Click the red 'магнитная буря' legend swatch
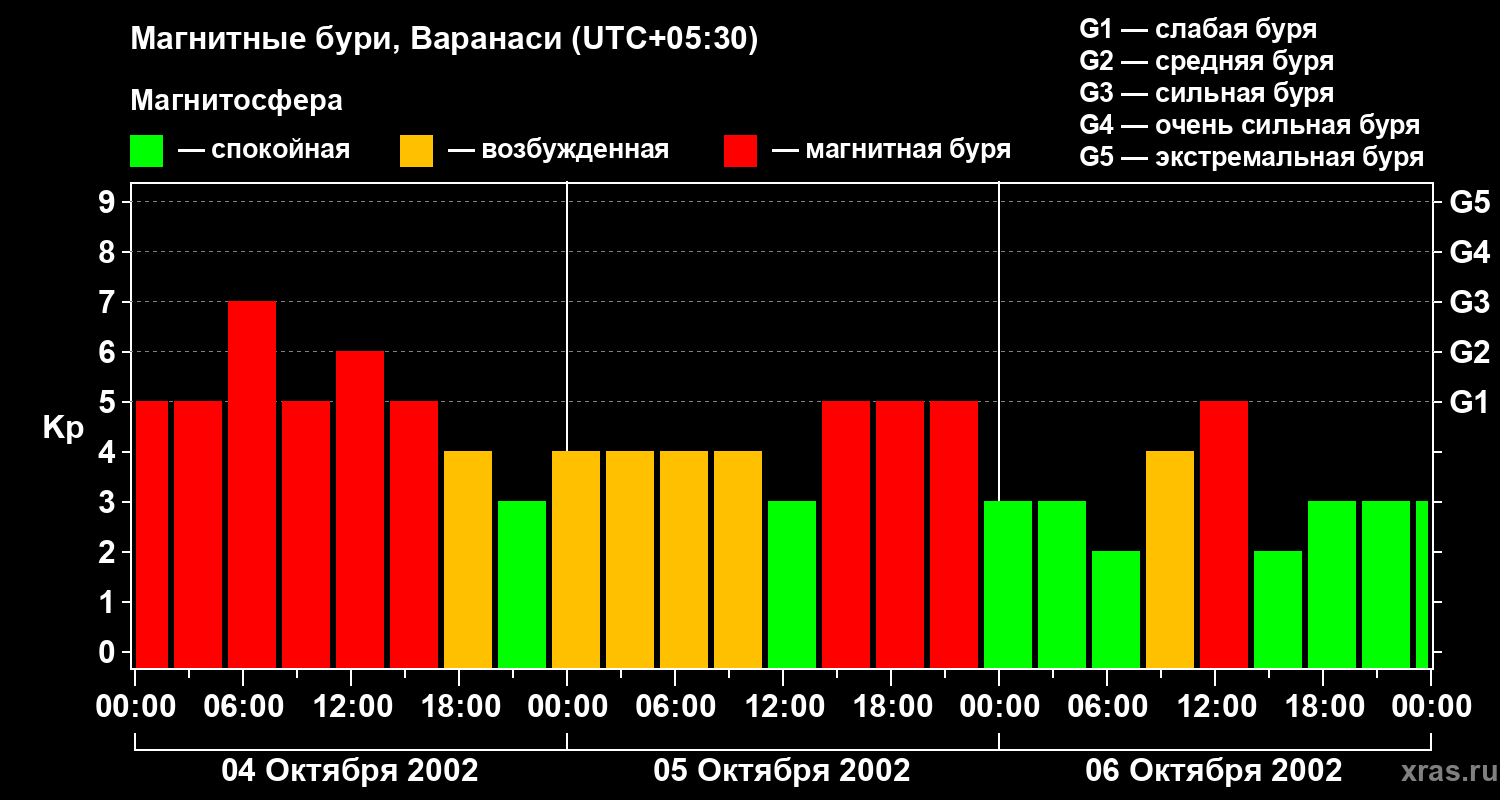The width and height of the screenshot is (1500, 800). point(740,151)
